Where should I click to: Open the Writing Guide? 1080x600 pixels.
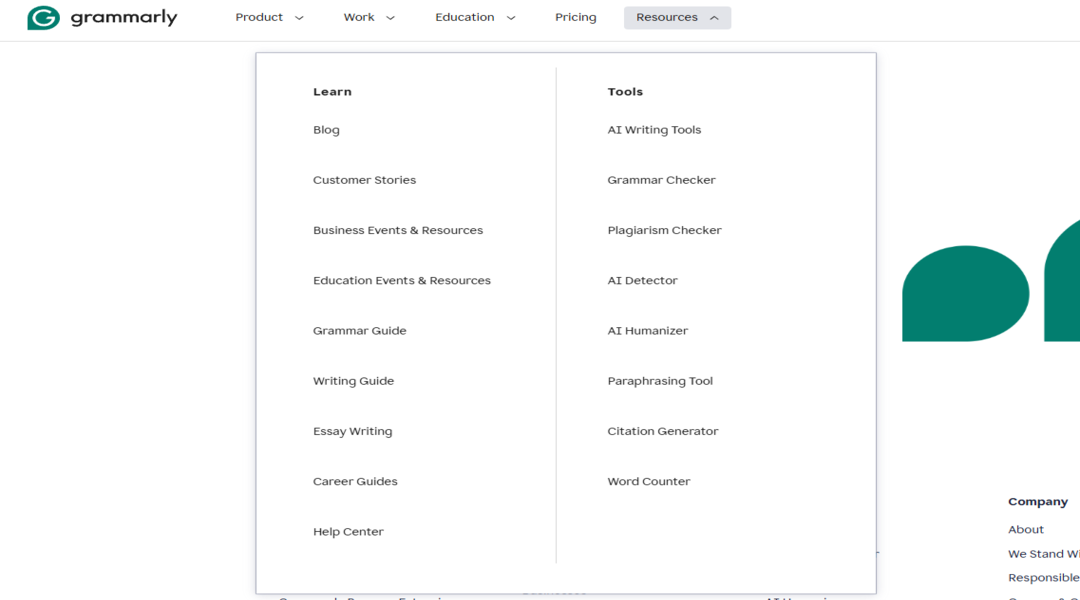[353, 381]
